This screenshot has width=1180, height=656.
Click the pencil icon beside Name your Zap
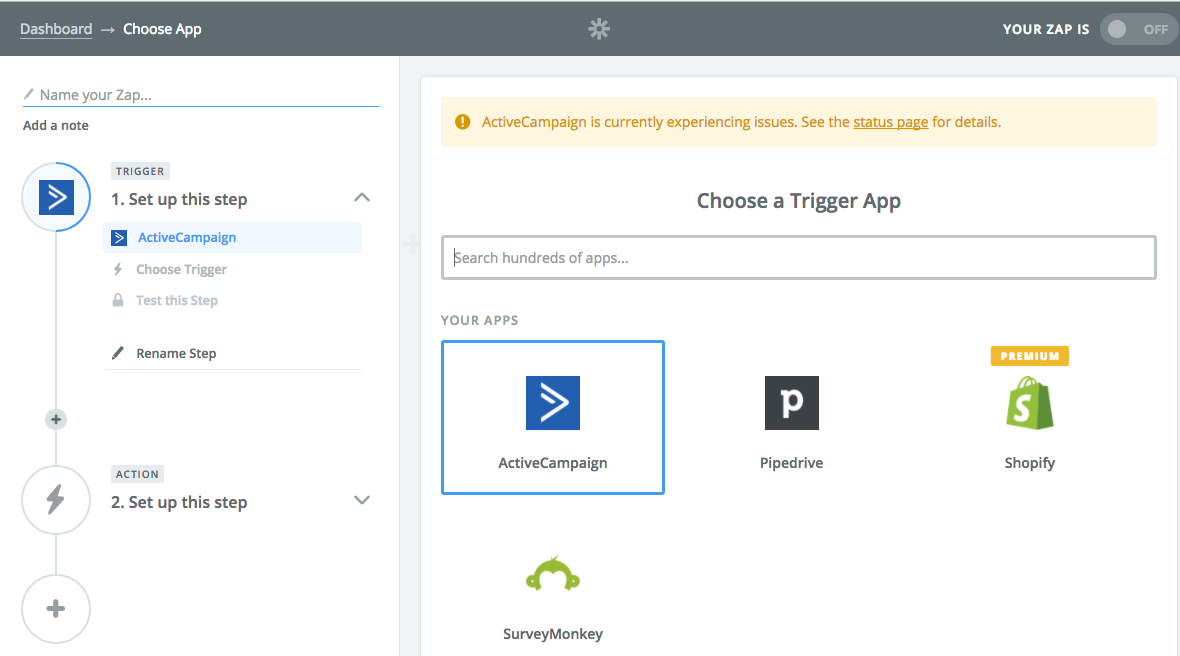pyautogui.click(x=27, y=92)
